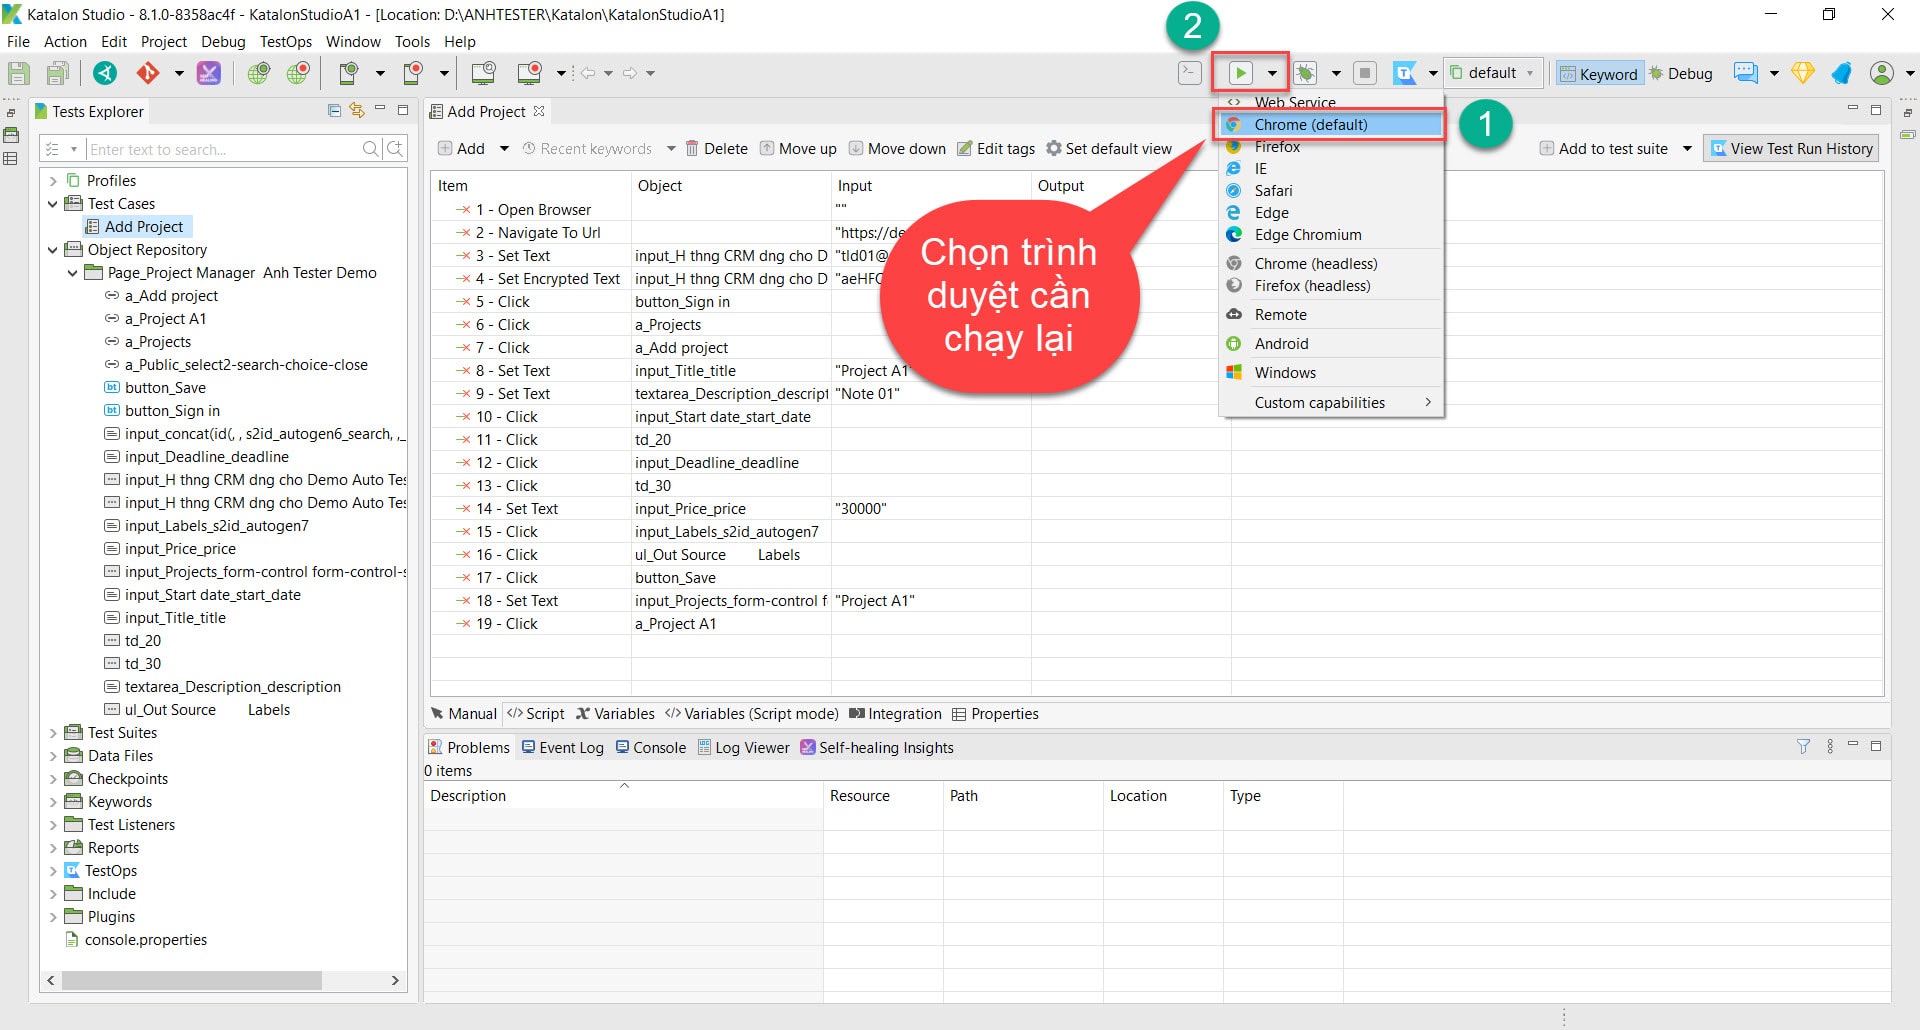Screen dimensions: 1920x1030
Task: Open the user account avatar icon
Action: (x=1882, y=73)
